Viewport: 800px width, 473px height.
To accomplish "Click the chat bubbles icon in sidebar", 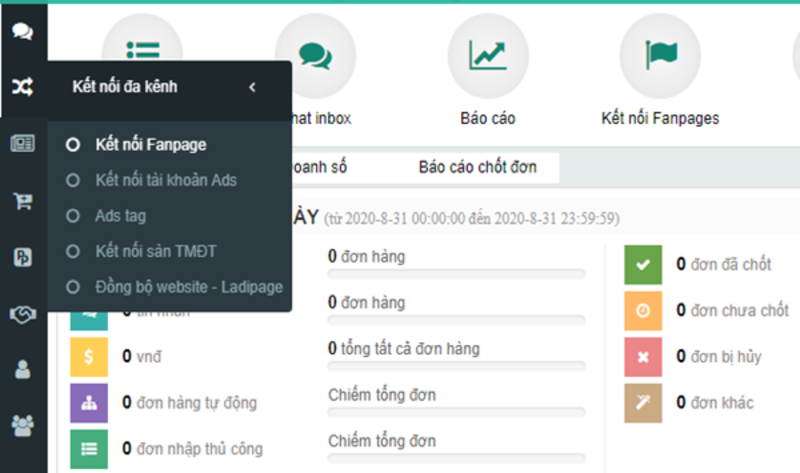I will [x=22, y=31].
